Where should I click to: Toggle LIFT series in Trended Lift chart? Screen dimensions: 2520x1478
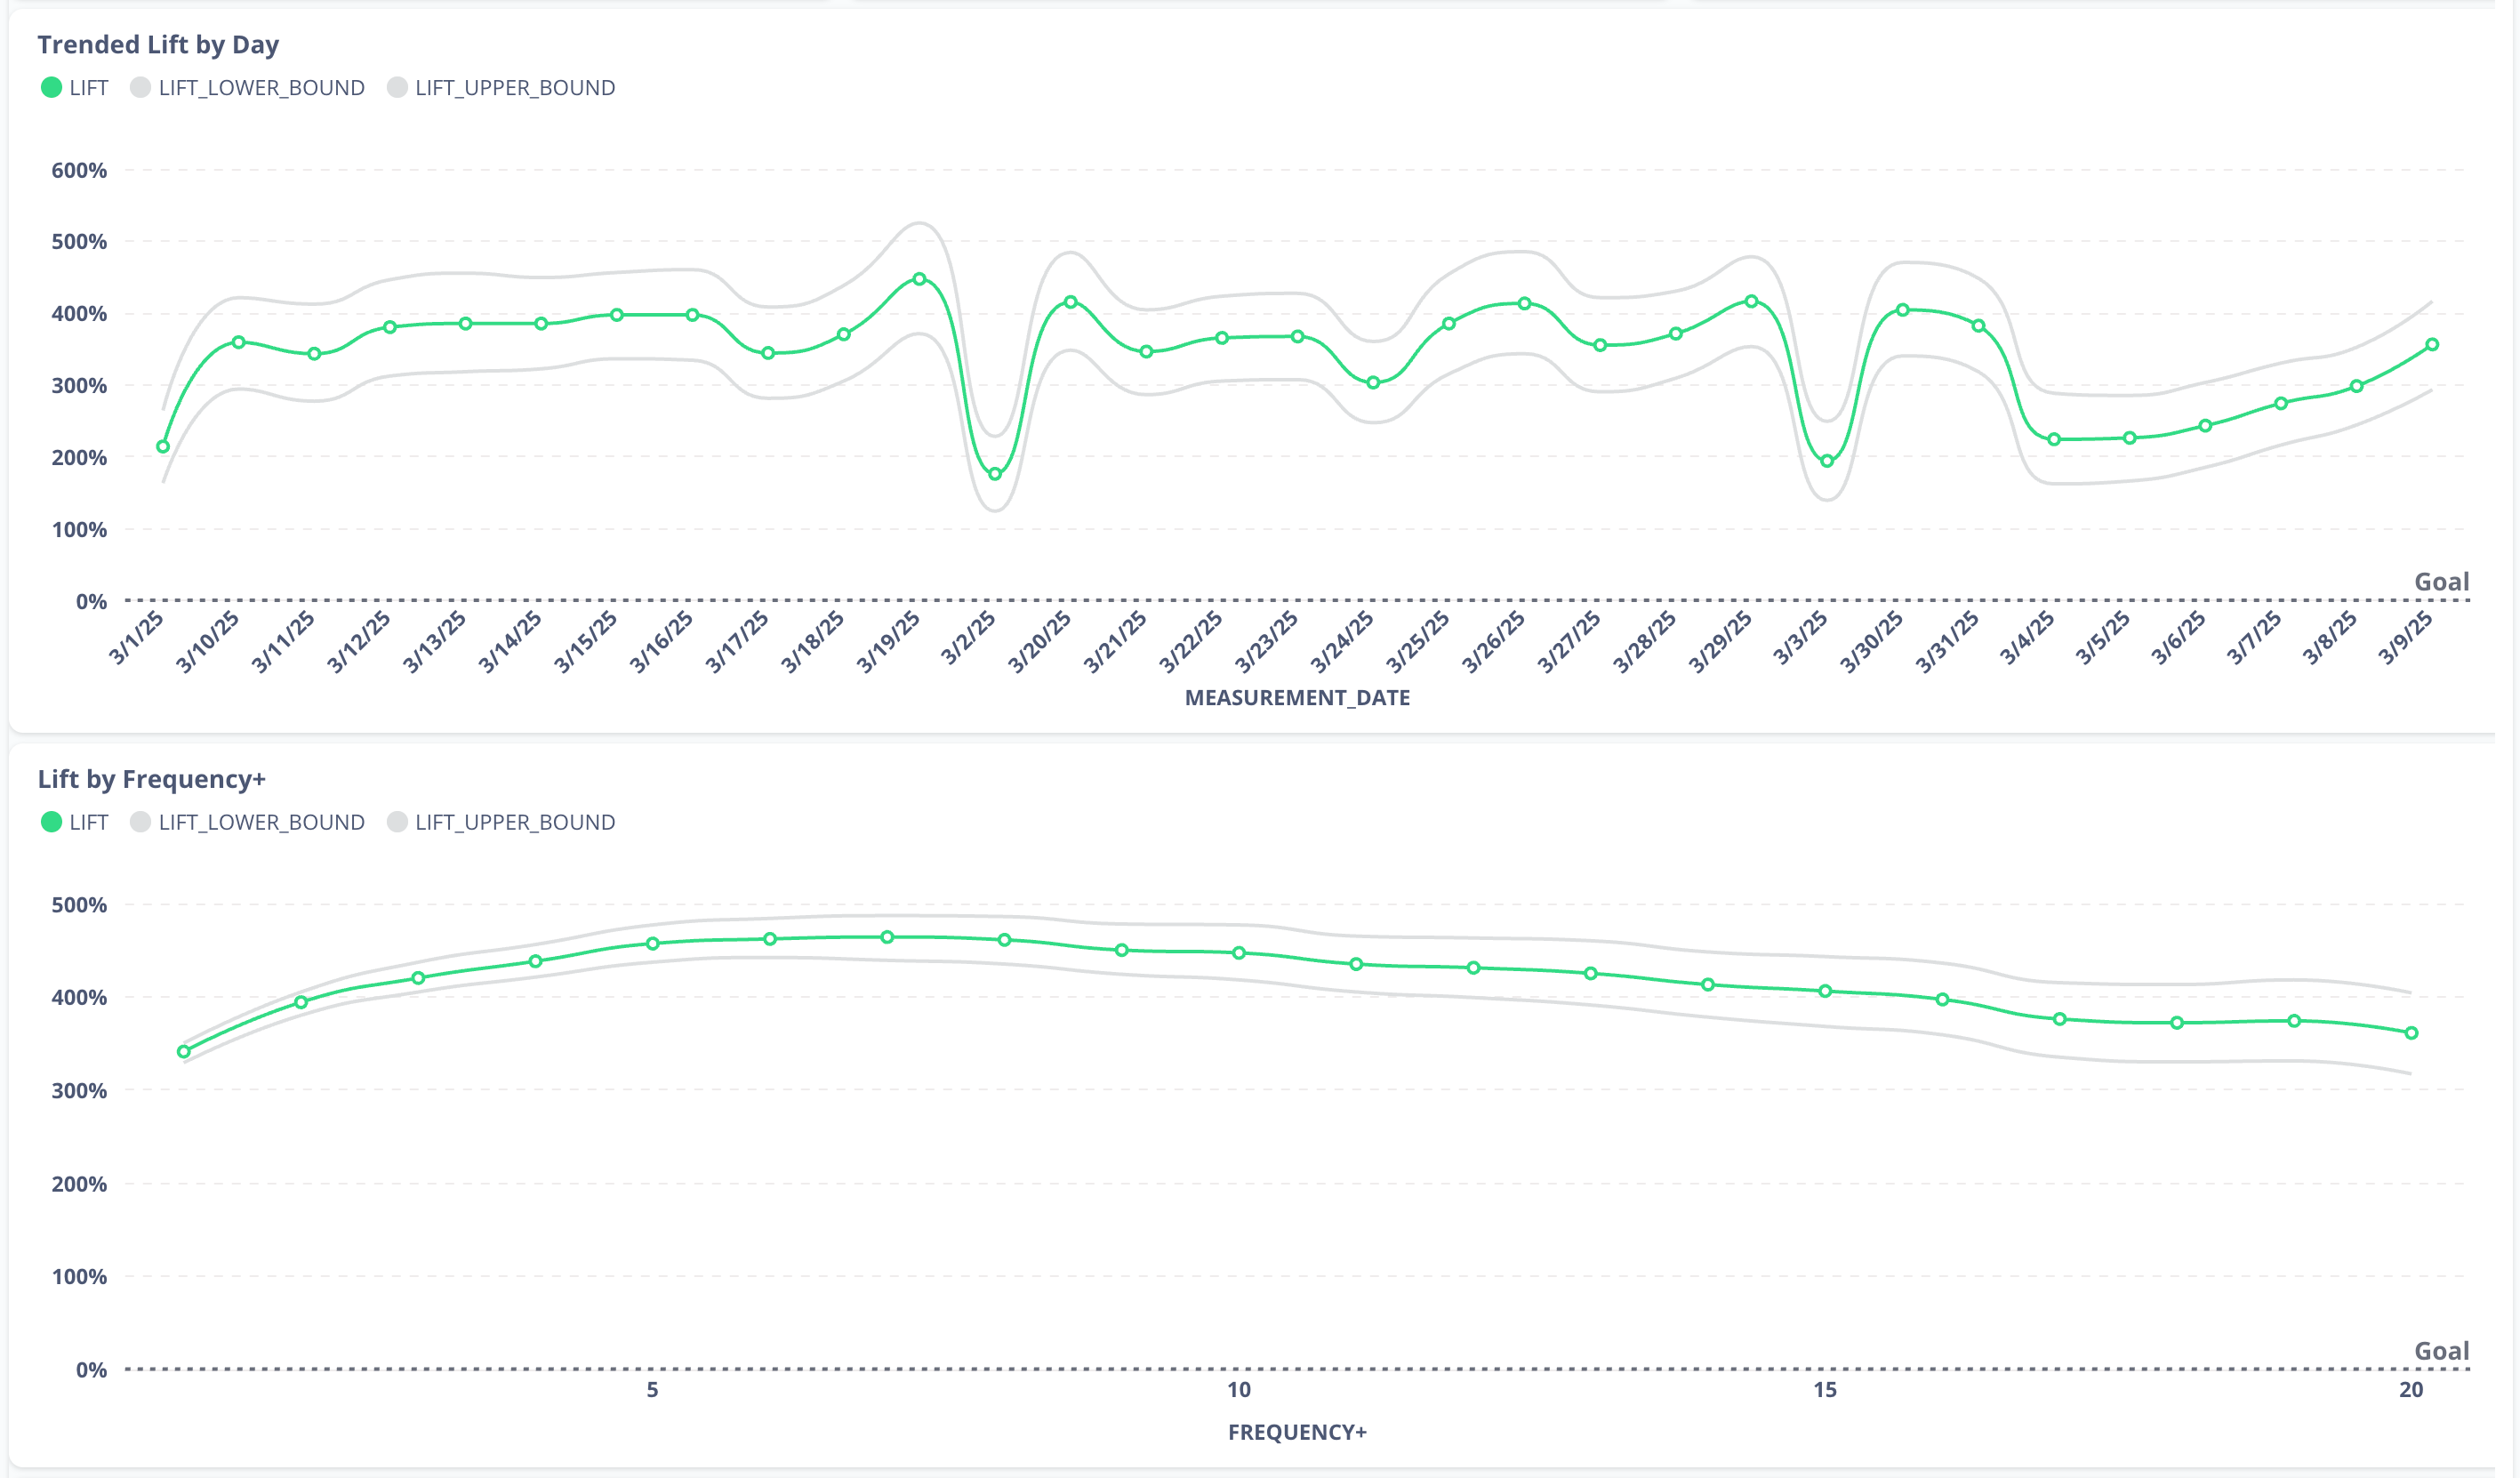pos(87,88)
